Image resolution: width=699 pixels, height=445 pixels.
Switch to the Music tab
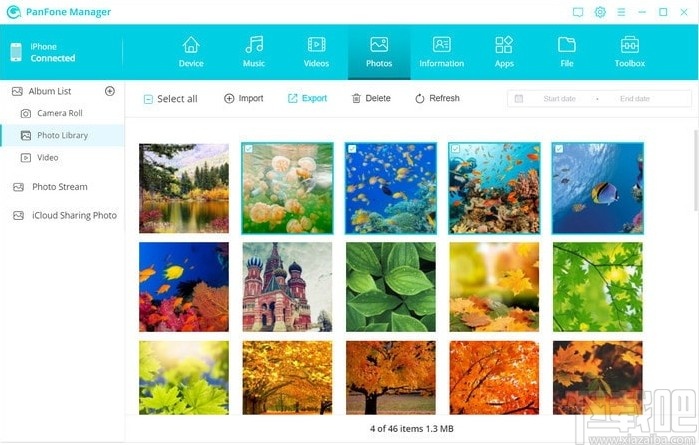tap(254, 52)
